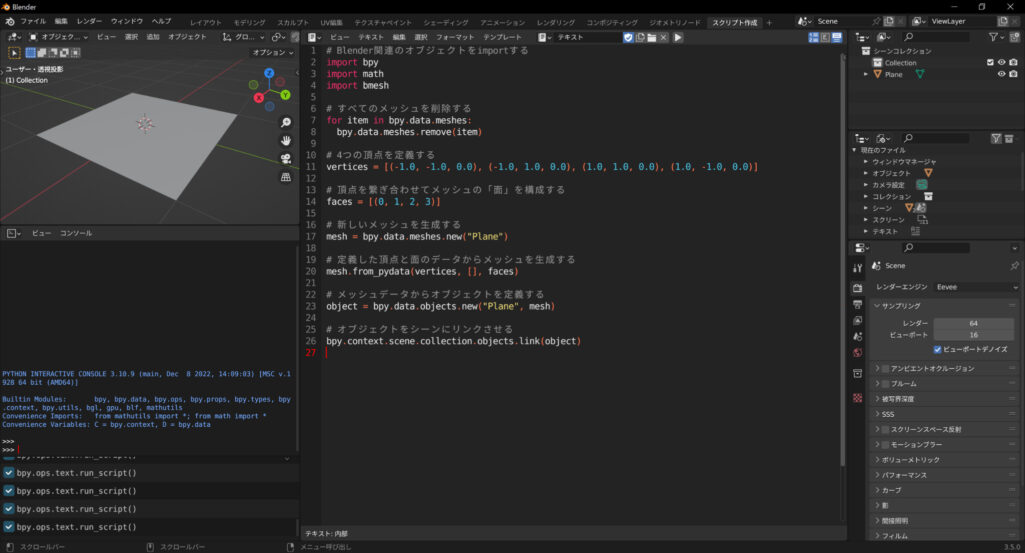The height and width of the screenshot is (553, 1025).
Task: Hide Collection in viewport via eye icon
Action: click(1001, 63)
